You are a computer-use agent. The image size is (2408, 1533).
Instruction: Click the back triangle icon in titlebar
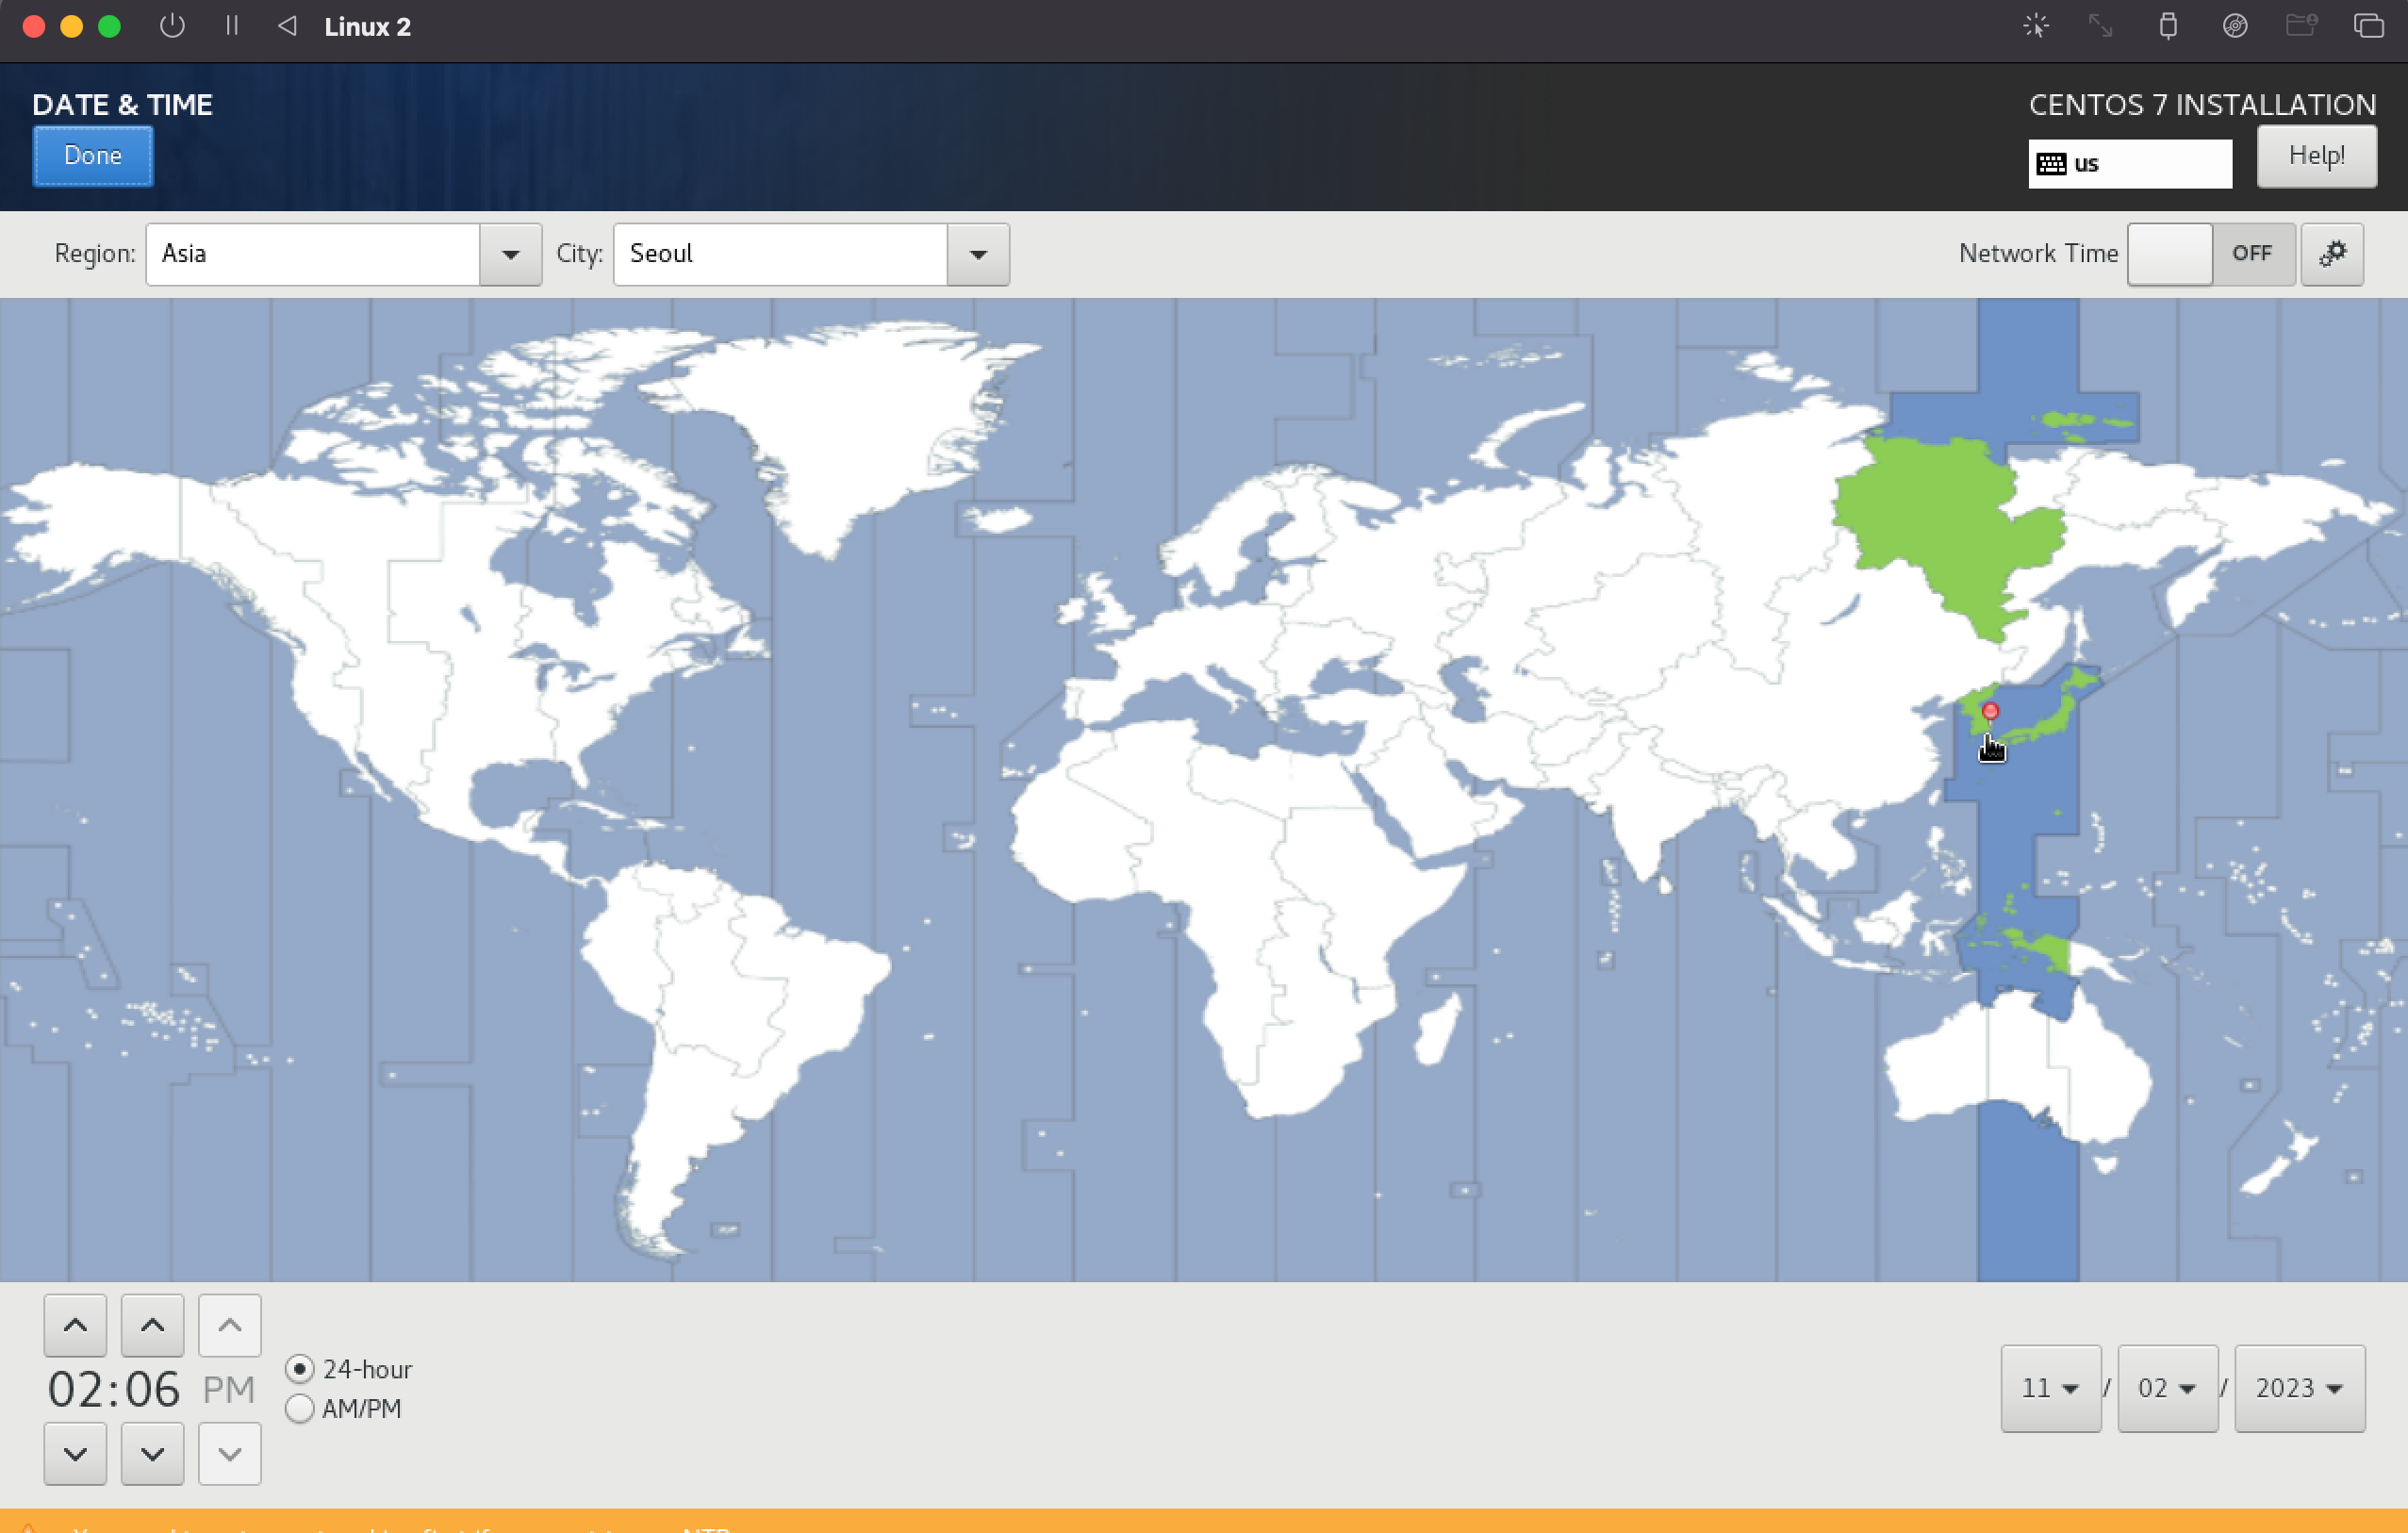click(x=287, y=26)
